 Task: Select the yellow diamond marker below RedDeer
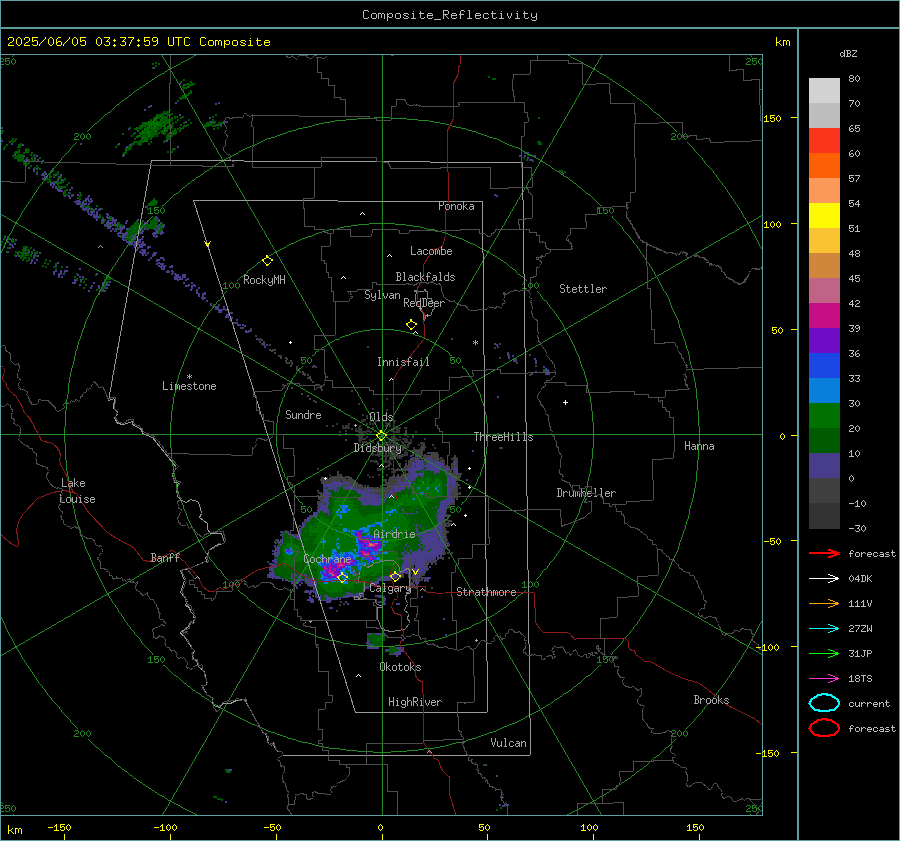[x=411, y=325]
